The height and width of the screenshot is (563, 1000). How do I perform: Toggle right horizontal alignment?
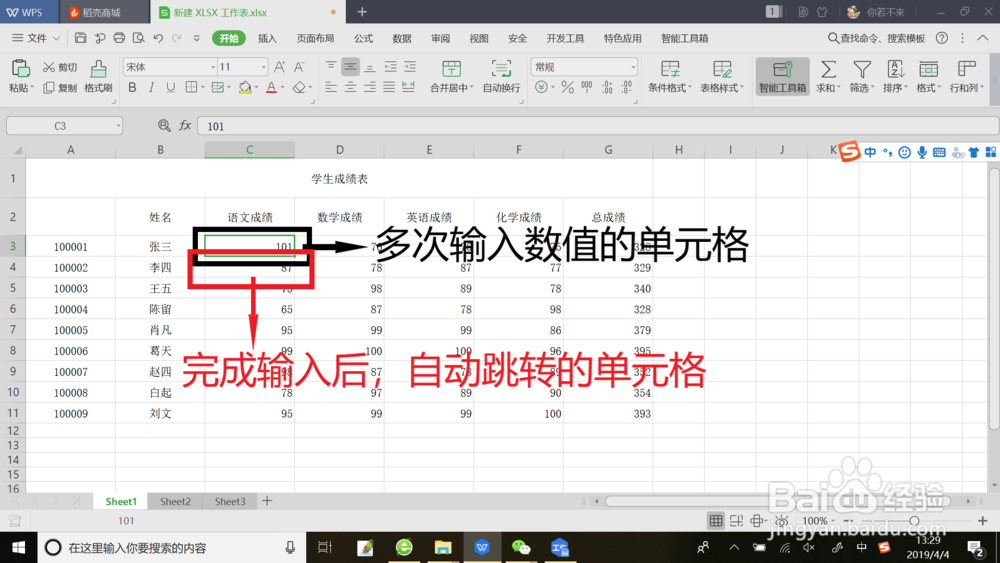point(370,87)
